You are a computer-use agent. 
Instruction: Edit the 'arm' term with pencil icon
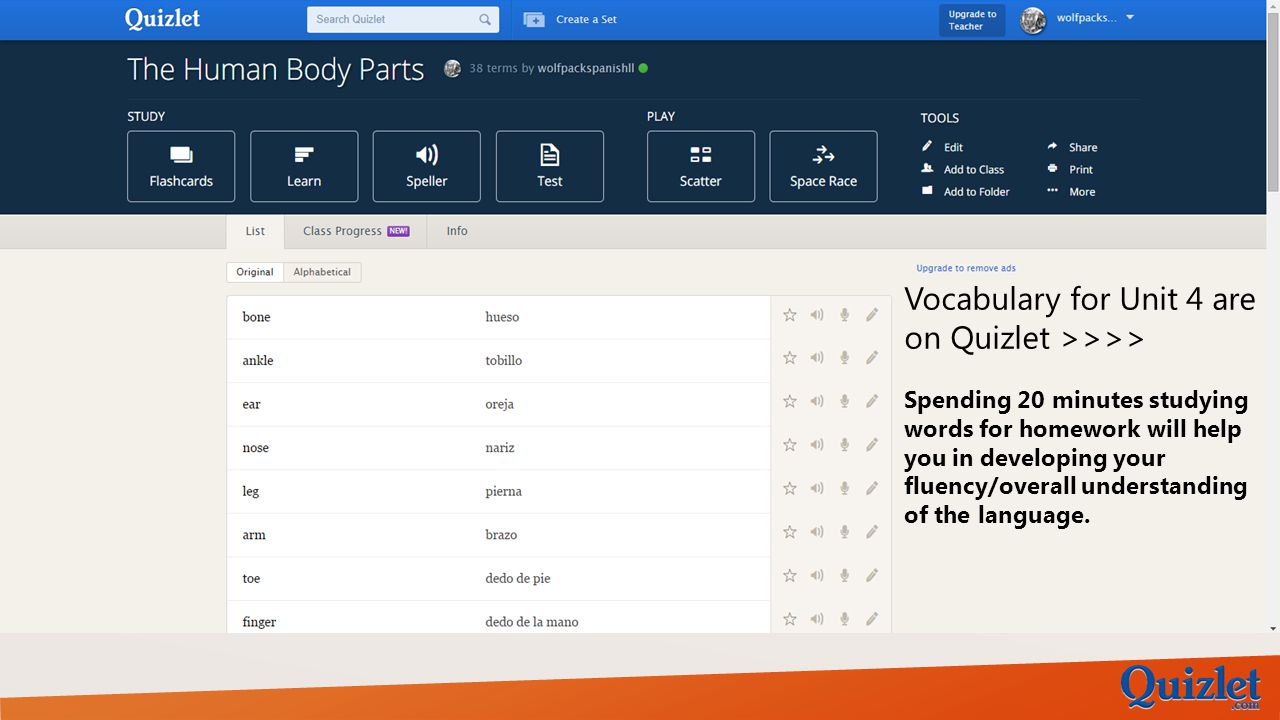(x=872, y=532)
